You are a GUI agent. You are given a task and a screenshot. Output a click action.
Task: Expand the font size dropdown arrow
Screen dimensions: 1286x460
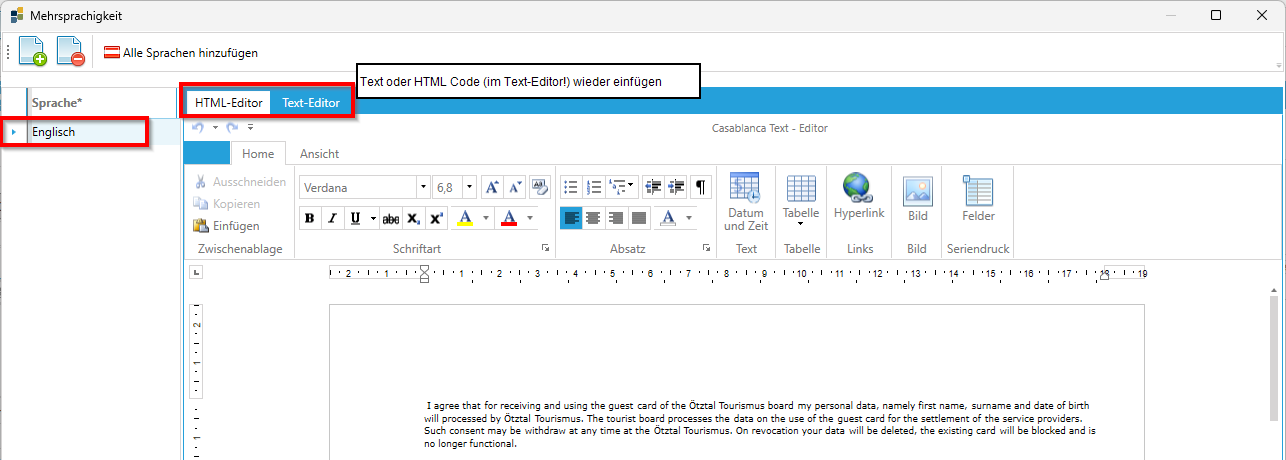pos(469,187)
